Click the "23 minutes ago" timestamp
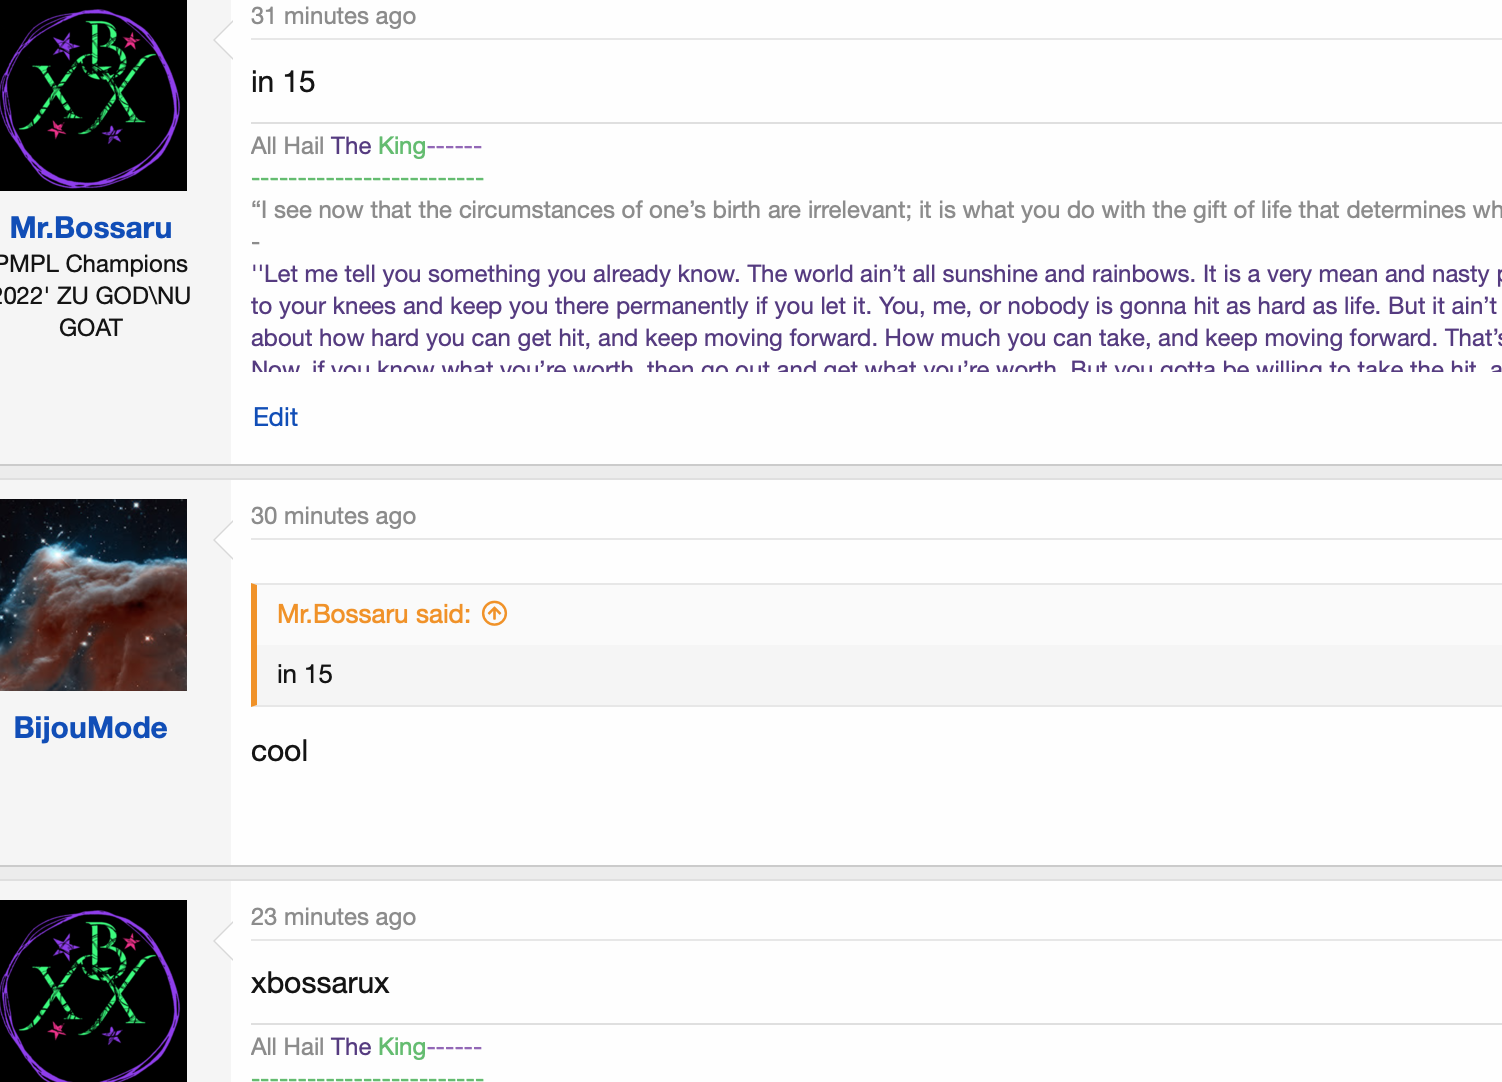 (333, 917)
